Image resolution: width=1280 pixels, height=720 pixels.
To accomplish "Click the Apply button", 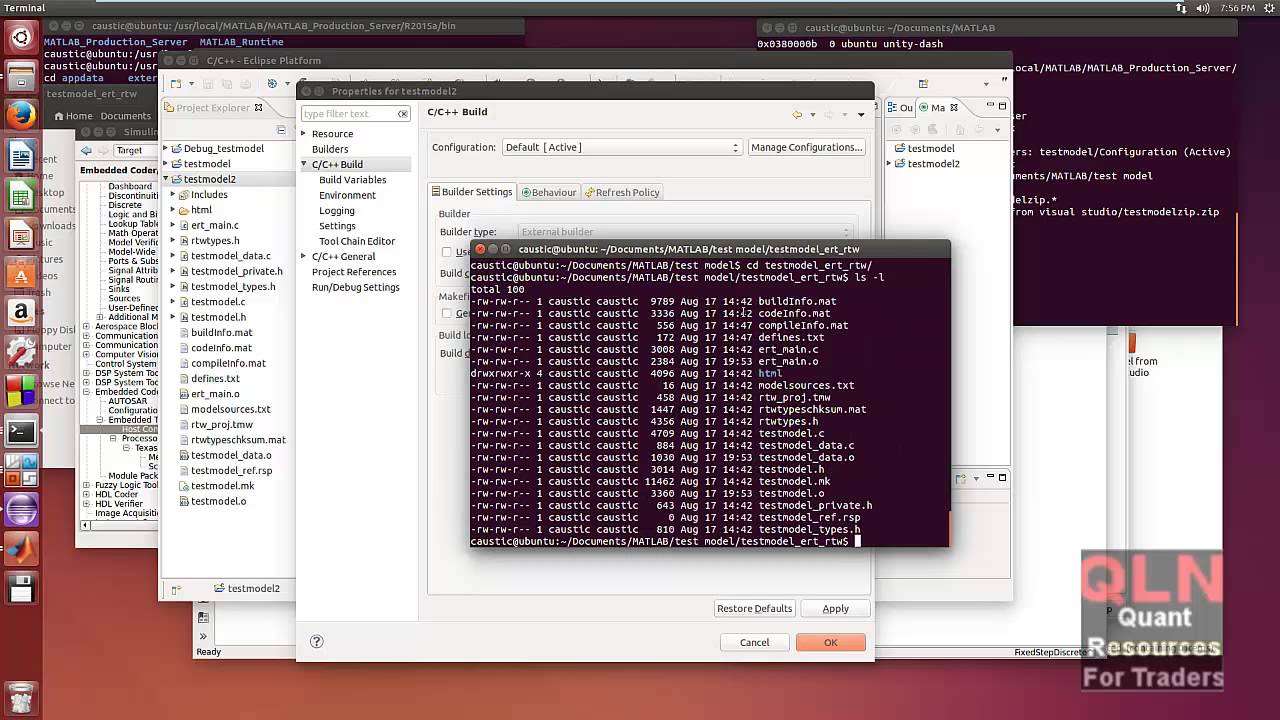I will [x=835, y=608].
